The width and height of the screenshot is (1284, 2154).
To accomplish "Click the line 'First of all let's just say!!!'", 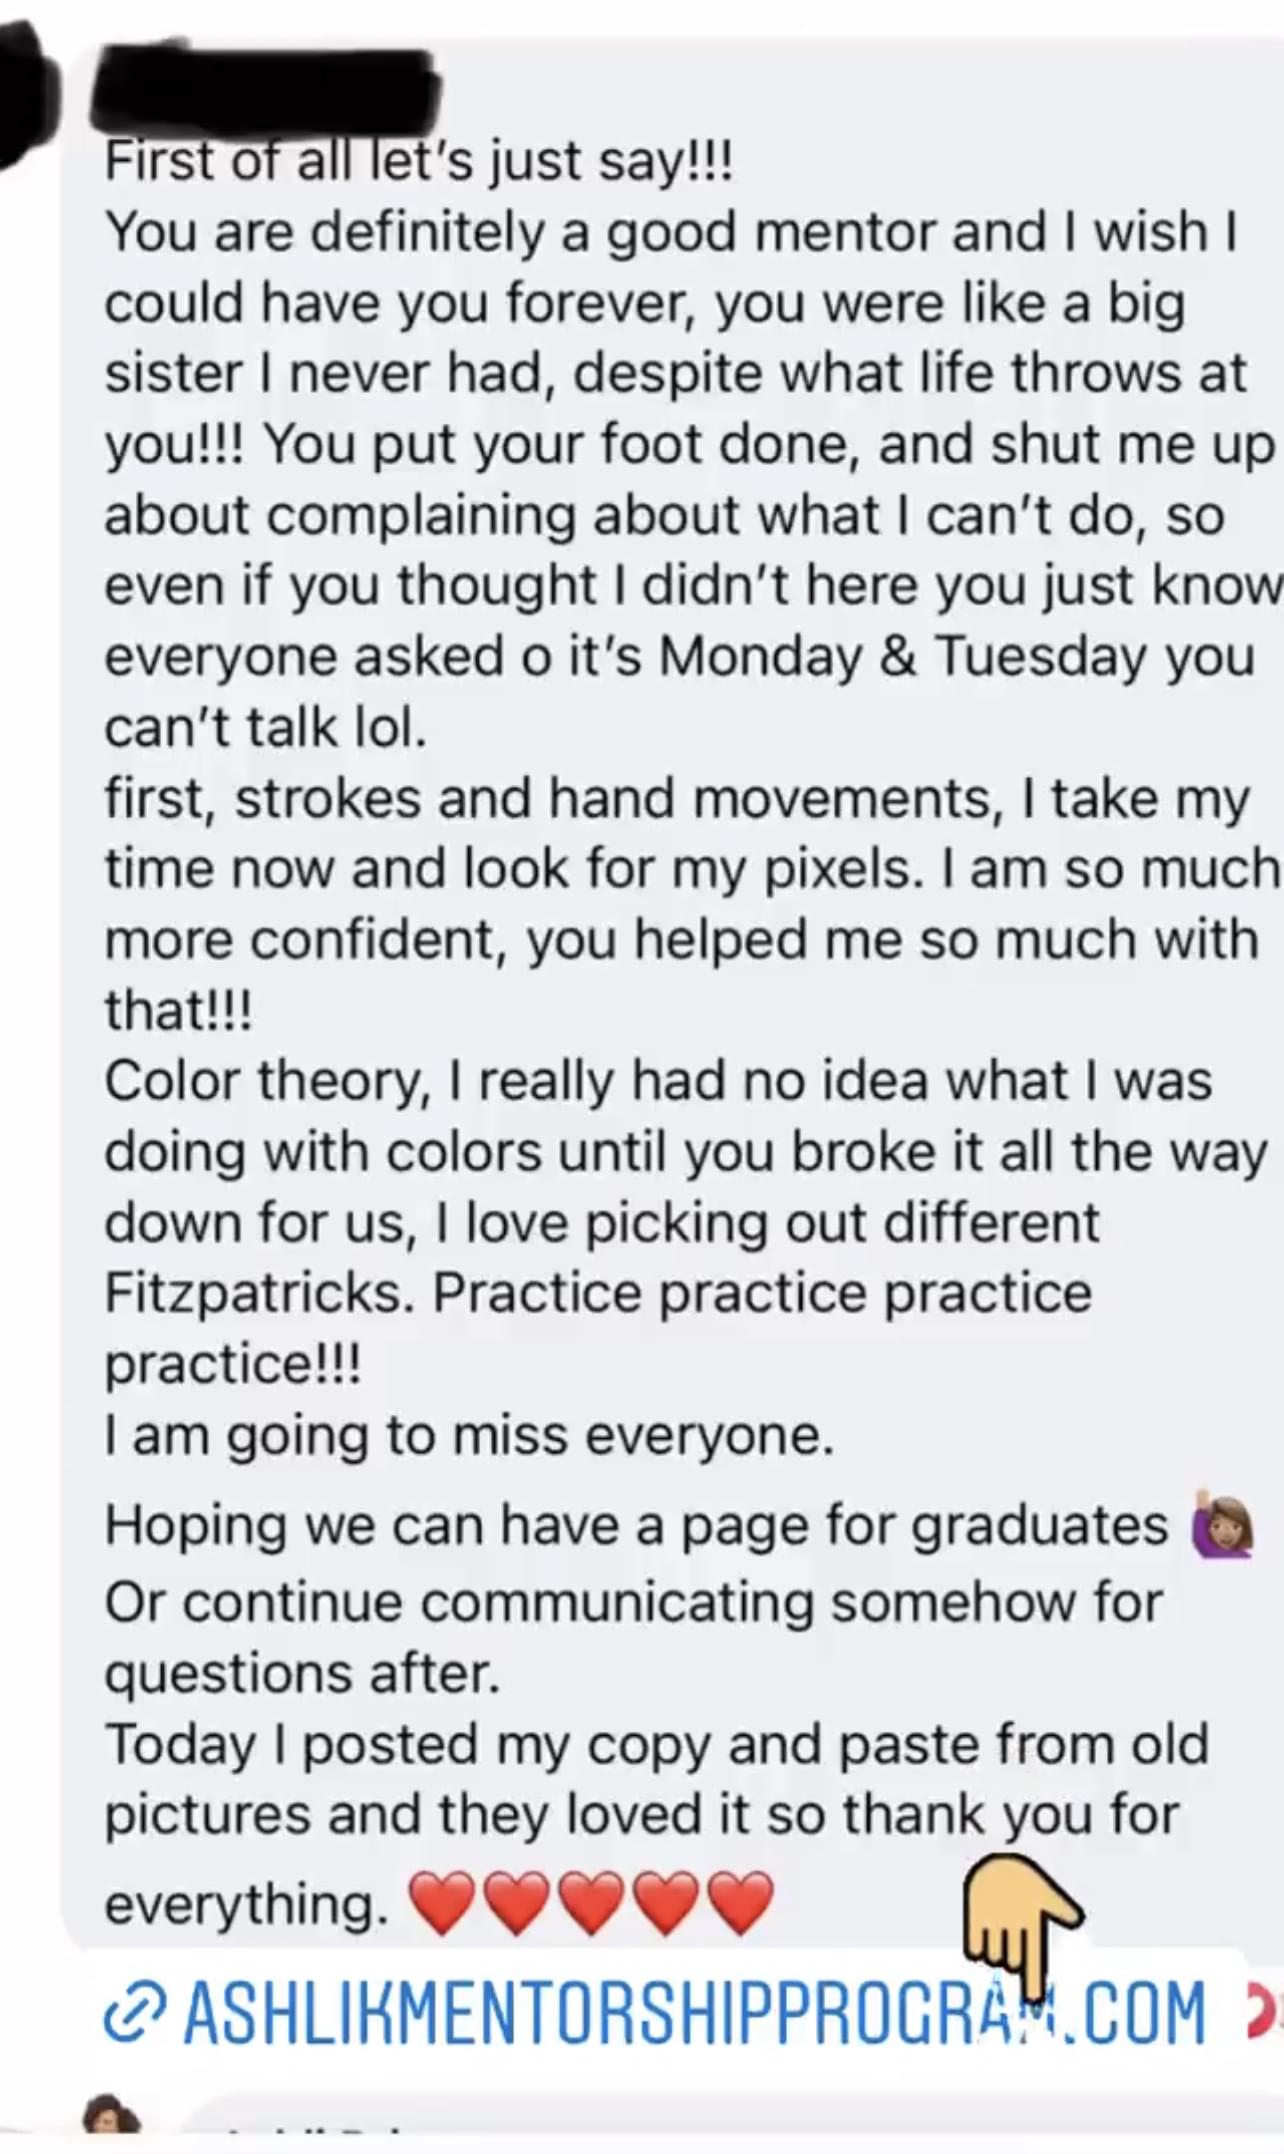I will tap(418, 162).
